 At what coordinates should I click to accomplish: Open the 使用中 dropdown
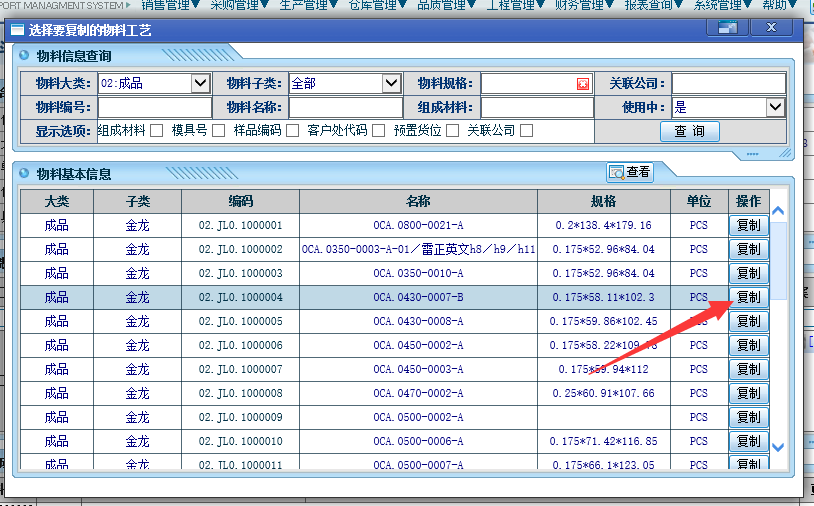coord(775,107)
